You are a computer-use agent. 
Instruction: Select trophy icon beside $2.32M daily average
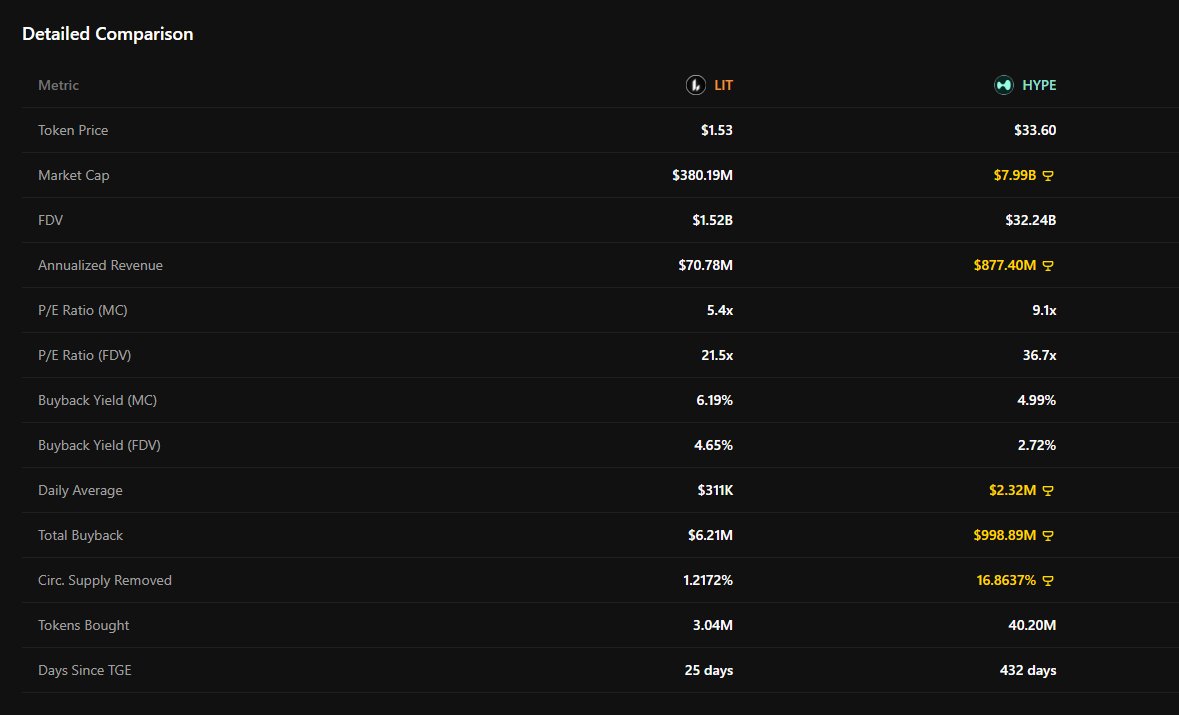(1048, 491)
